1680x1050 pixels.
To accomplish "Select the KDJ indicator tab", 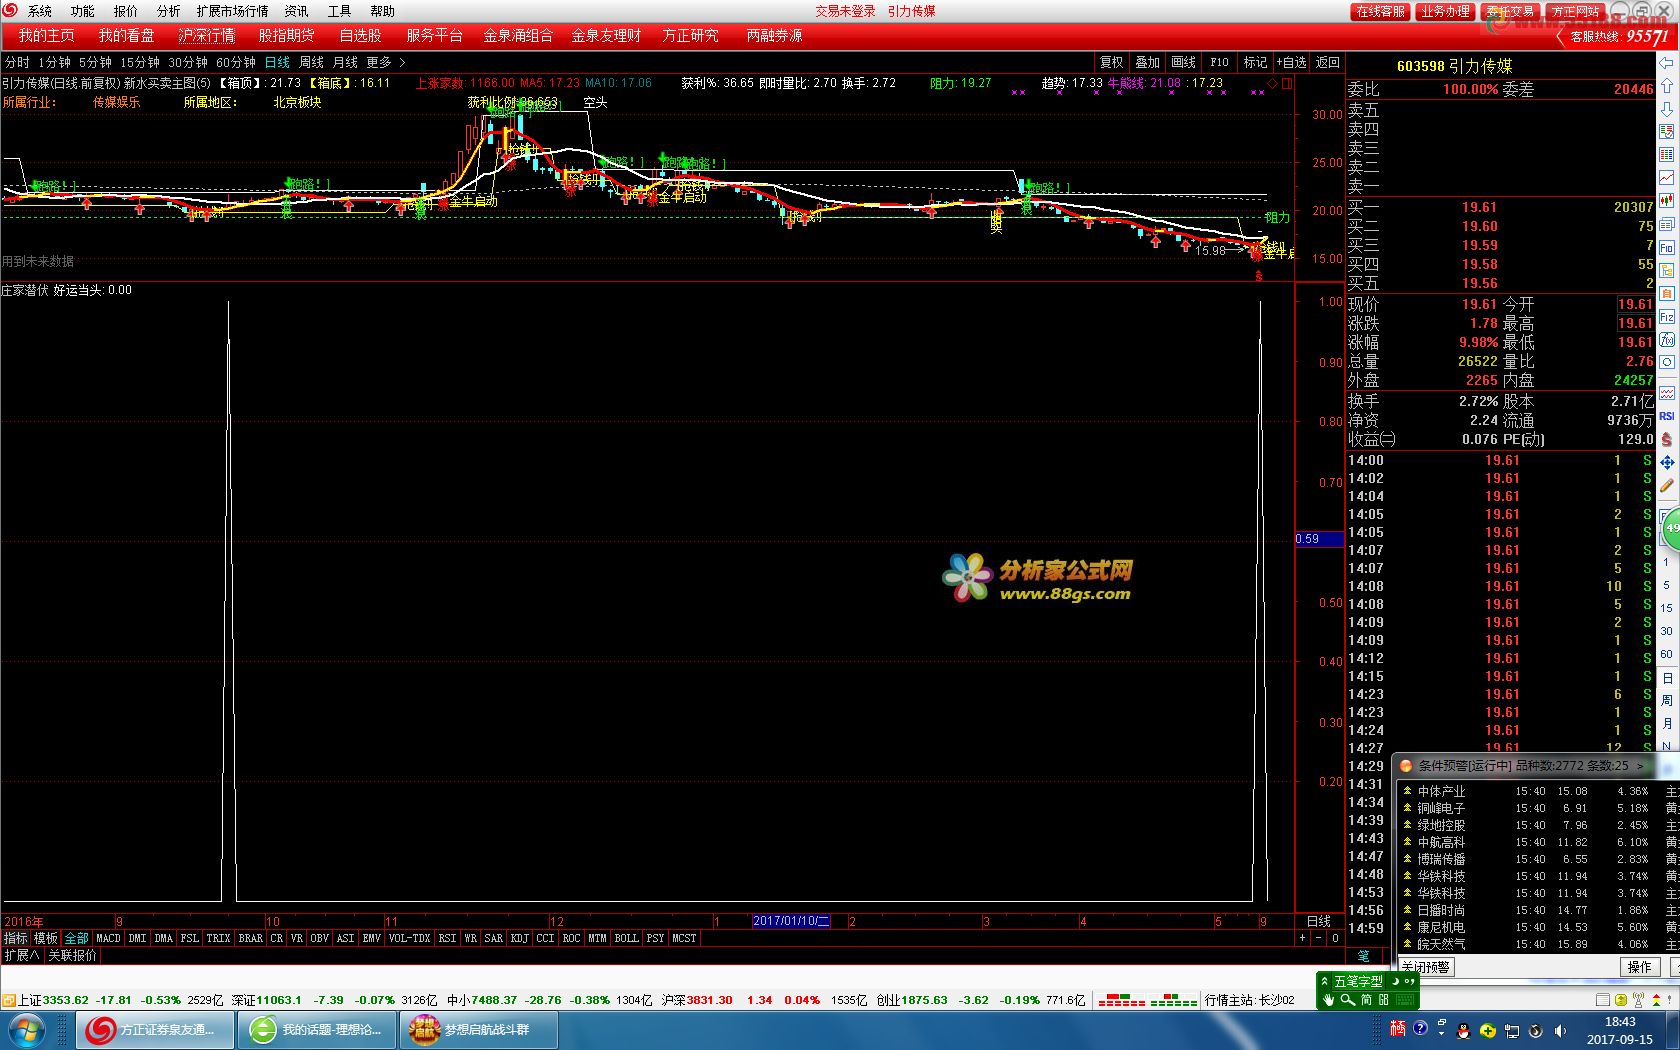I will click(519, 938).
